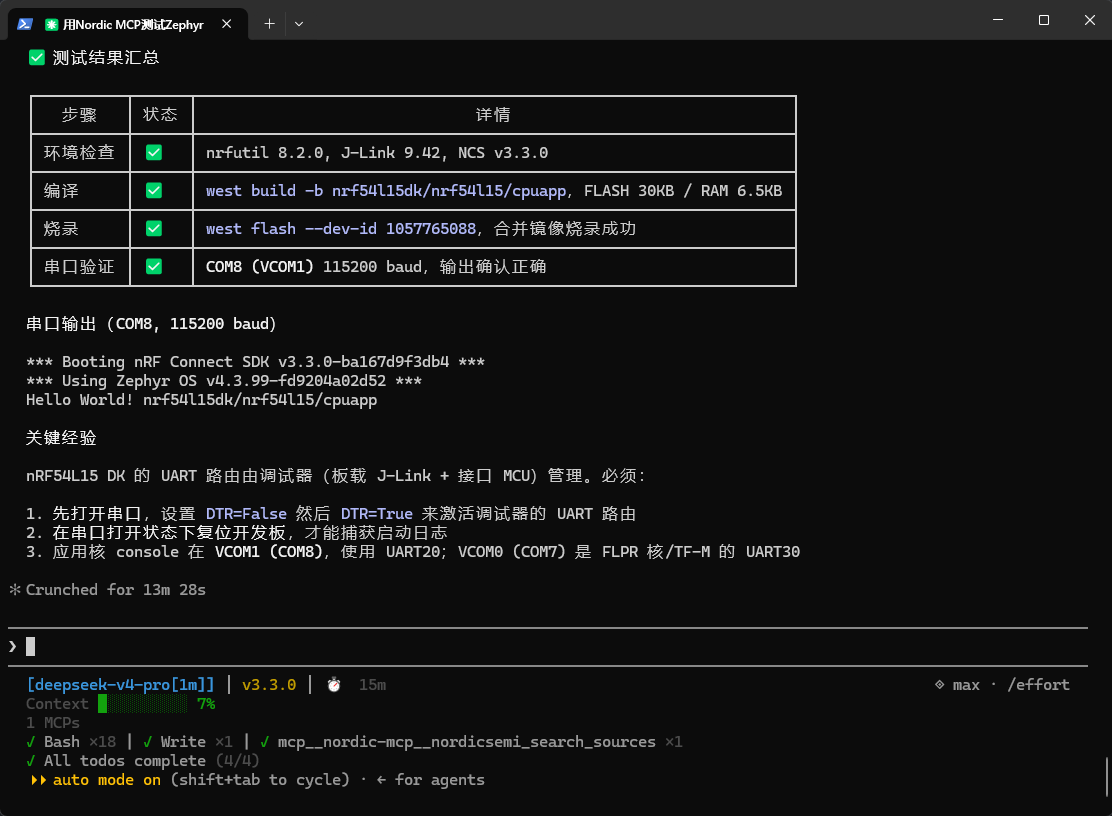Click the /effort command text
The height and width of the screenshot is (816, 1112).
click(1038, 685)
